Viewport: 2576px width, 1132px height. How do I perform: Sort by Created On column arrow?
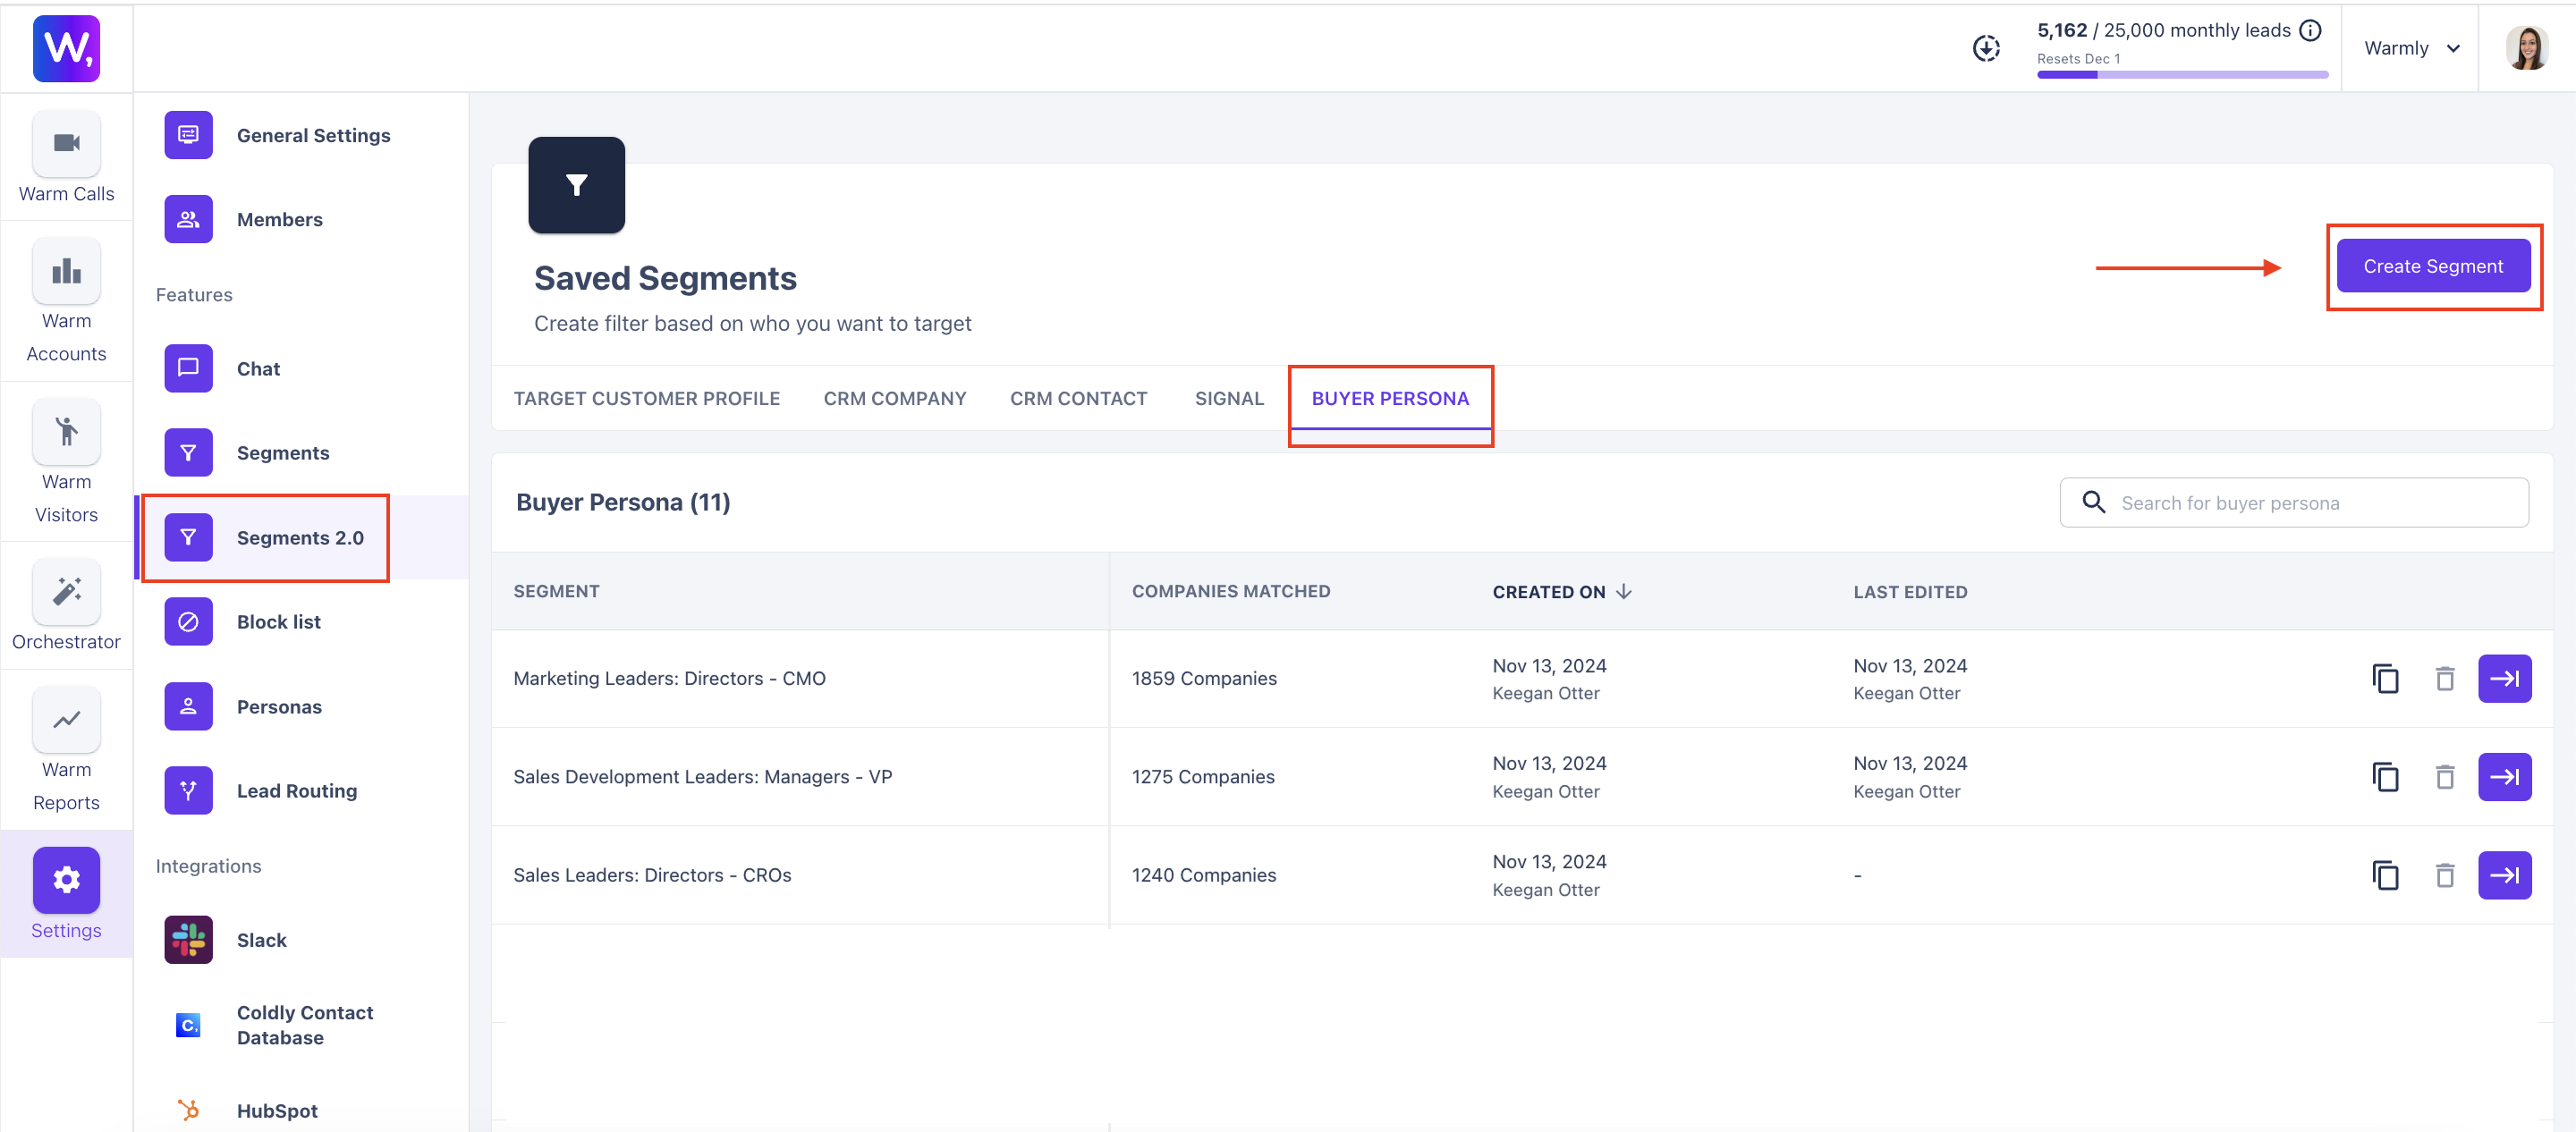tap(1623, 592)
